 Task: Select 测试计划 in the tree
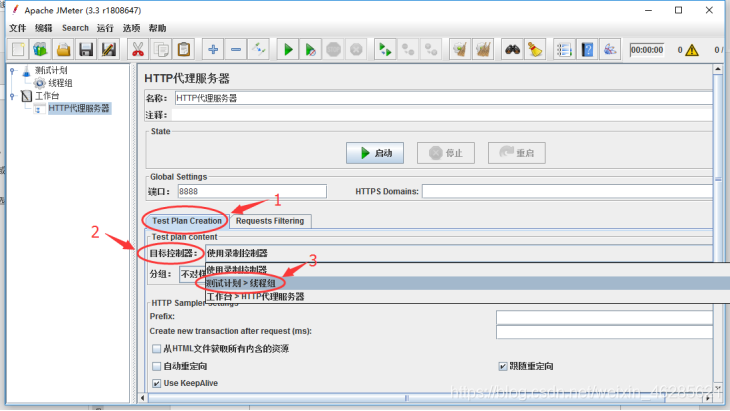click(x=51, y=70)
